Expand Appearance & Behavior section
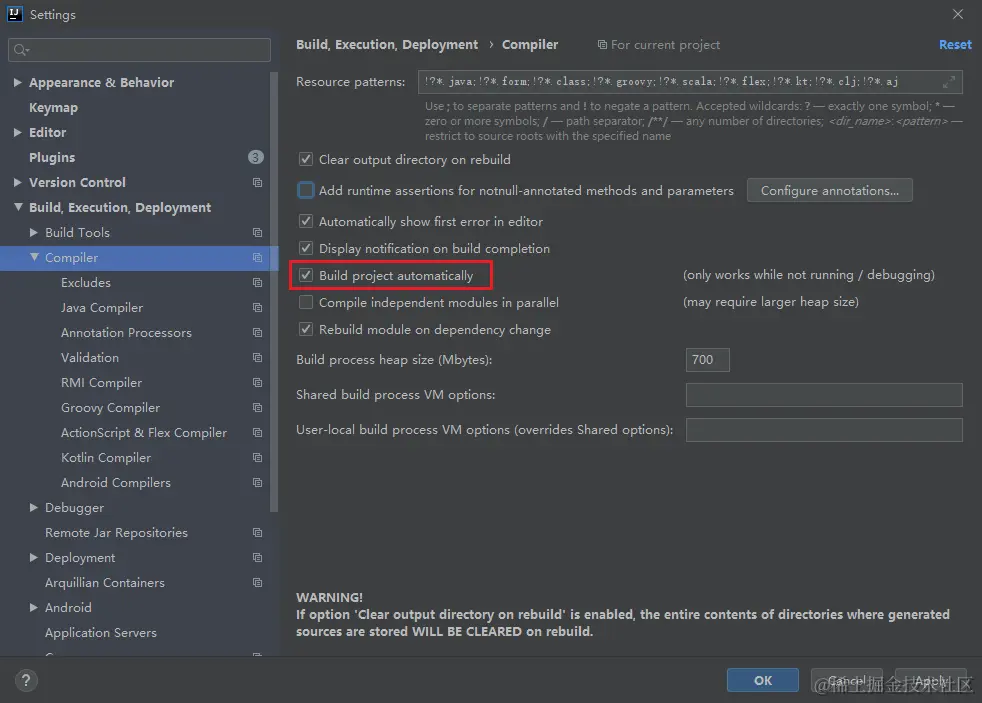Viewport: 982px width, 703px height. click(x=18, y=82)
